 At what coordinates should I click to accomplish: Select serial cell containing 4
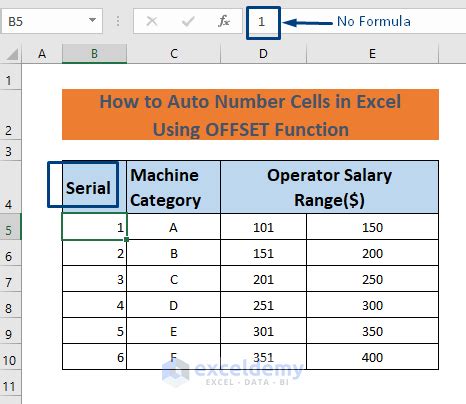[x=94, y=305]
